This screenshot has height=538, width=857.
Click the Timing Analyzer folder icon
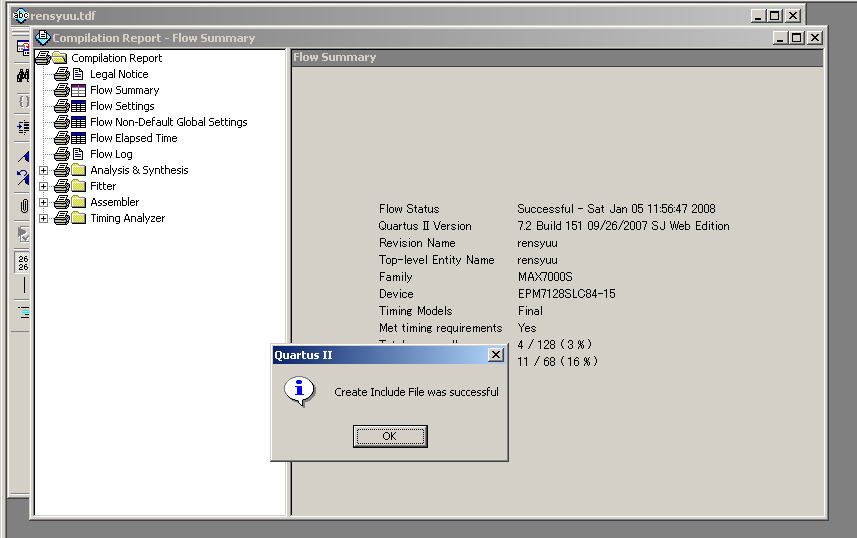click(x=79, y=218)
